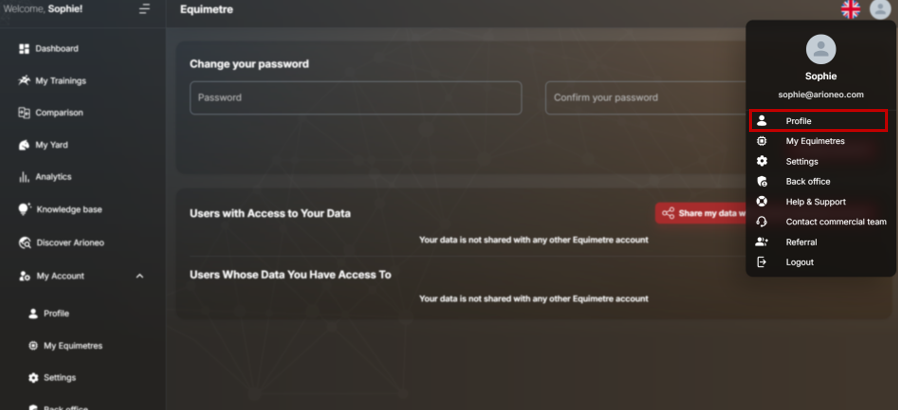
Task: Open My Equimetres from the dropdown menu
Action: point(818,141)
